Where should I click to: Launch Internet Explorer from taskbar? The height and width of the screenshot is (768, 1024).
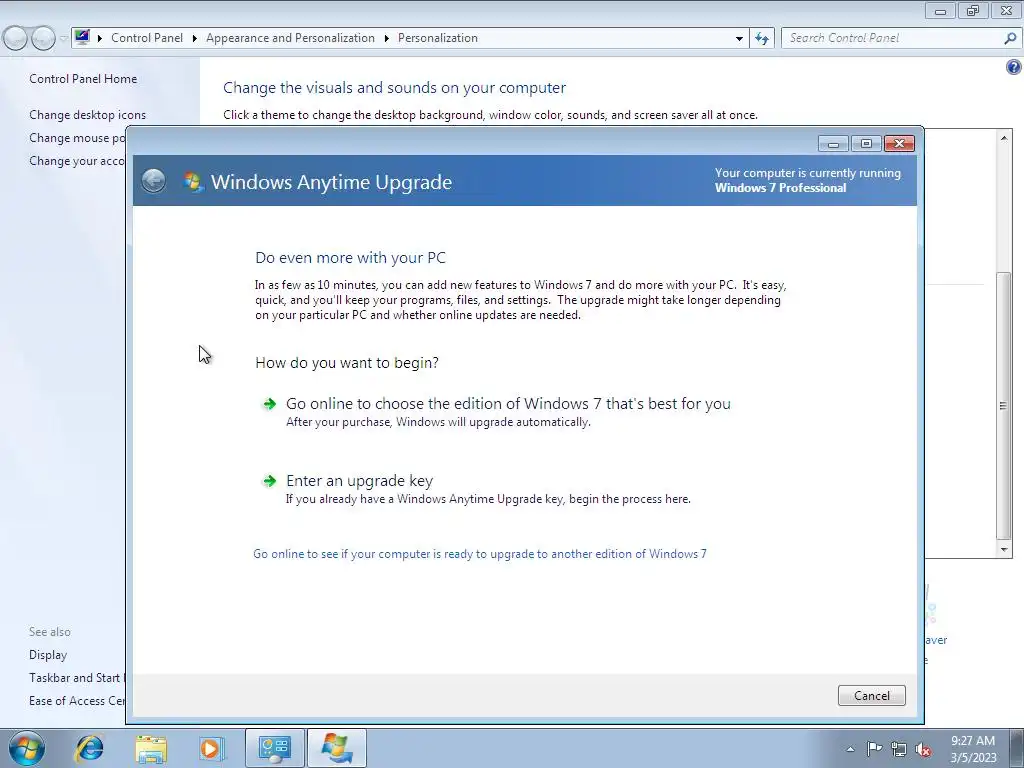tap(89, 748)
